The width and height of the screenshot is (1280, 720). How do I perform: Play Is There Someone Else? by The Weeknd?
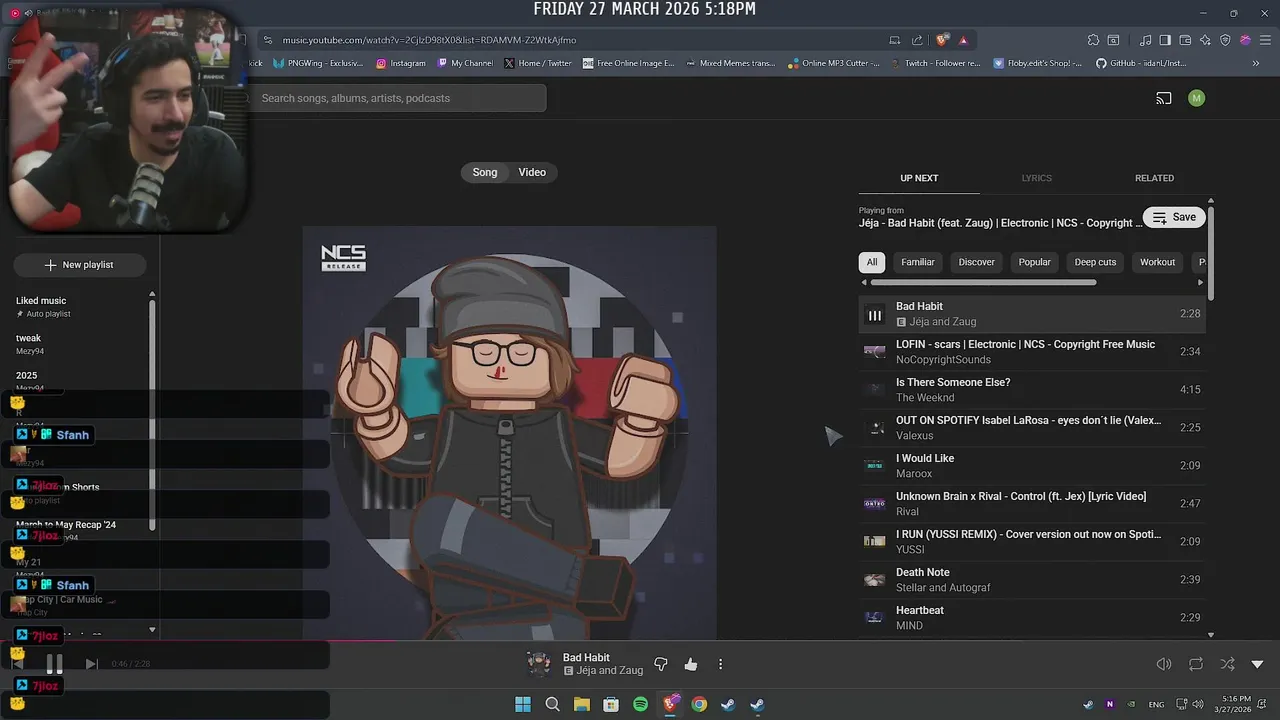coord(1033,390)
